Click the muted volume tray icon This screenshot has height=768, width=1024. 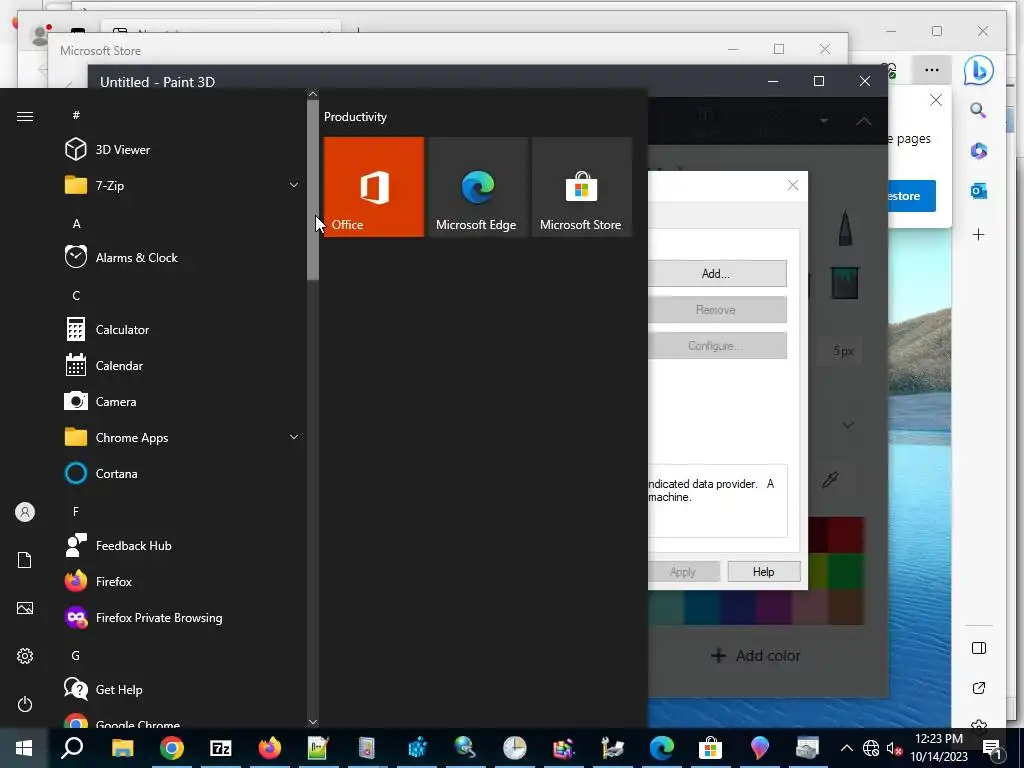[895, 748]
